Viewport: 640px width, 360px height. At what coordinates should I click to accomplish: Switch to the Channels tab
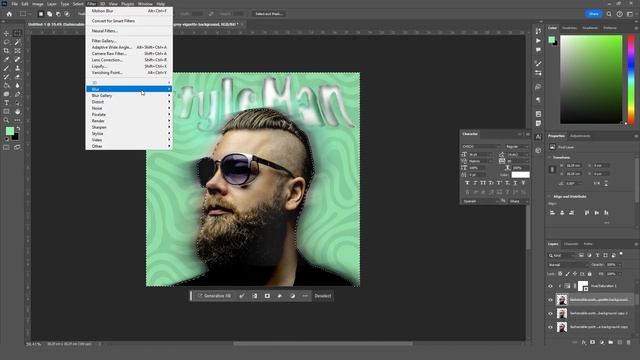(x=571, y=244)
